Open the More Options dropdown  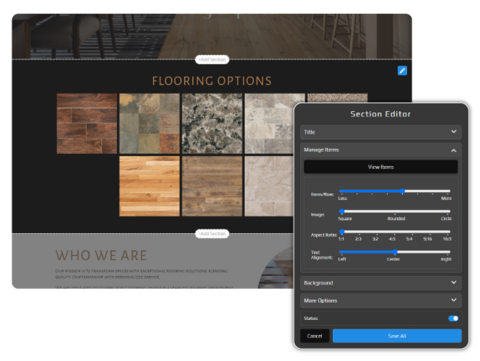pos(381,300)
